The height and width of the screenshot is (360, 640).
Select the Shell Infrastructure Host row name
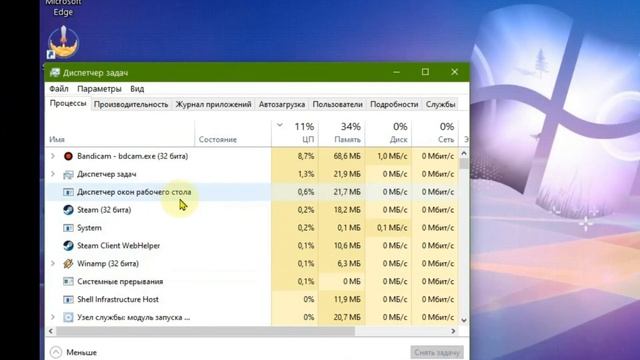(x=118, y=300)
